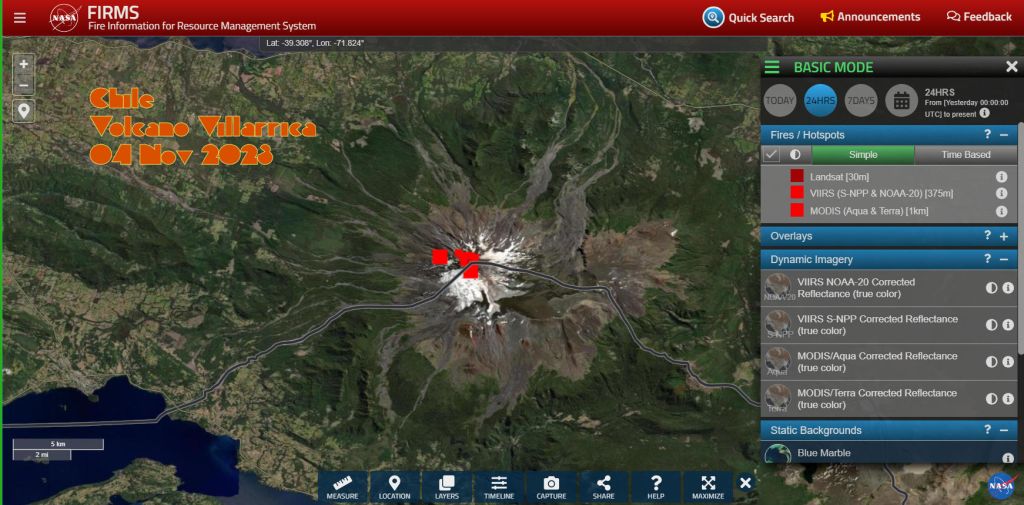Select the 7DAYS time range
This screenshot has height=505, width=1024.
coord(860,100)
